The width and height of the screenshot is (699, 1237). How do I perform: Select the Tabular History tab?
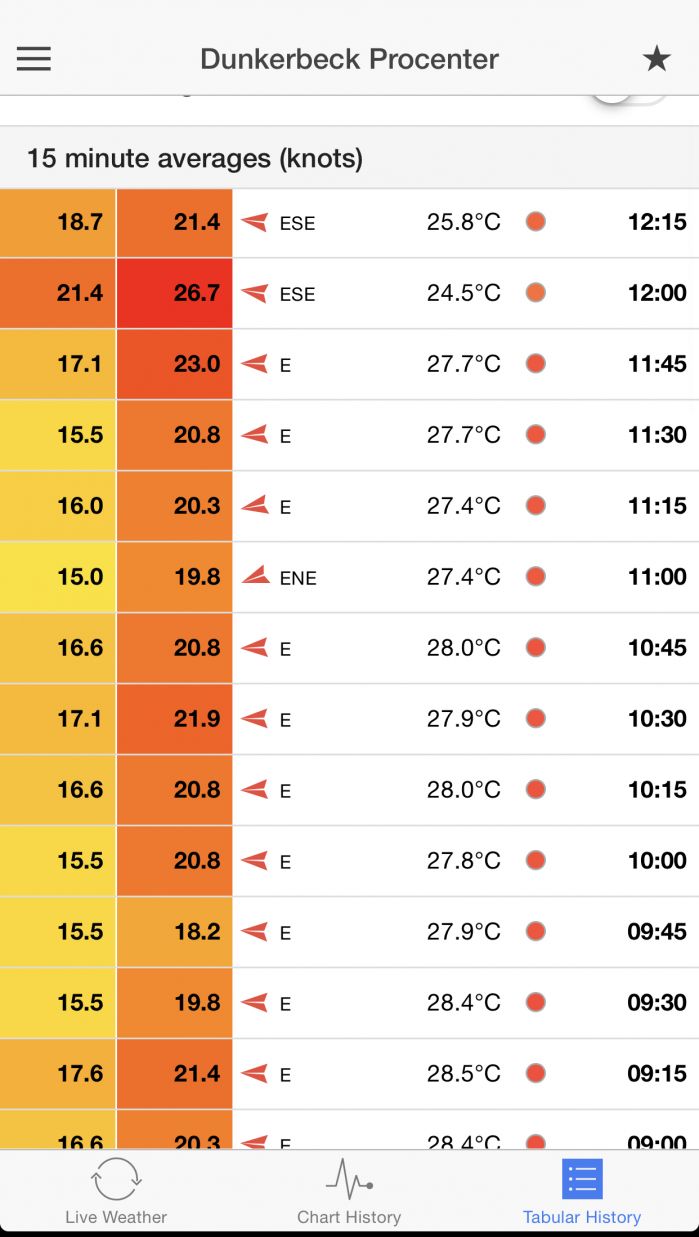582,1190
